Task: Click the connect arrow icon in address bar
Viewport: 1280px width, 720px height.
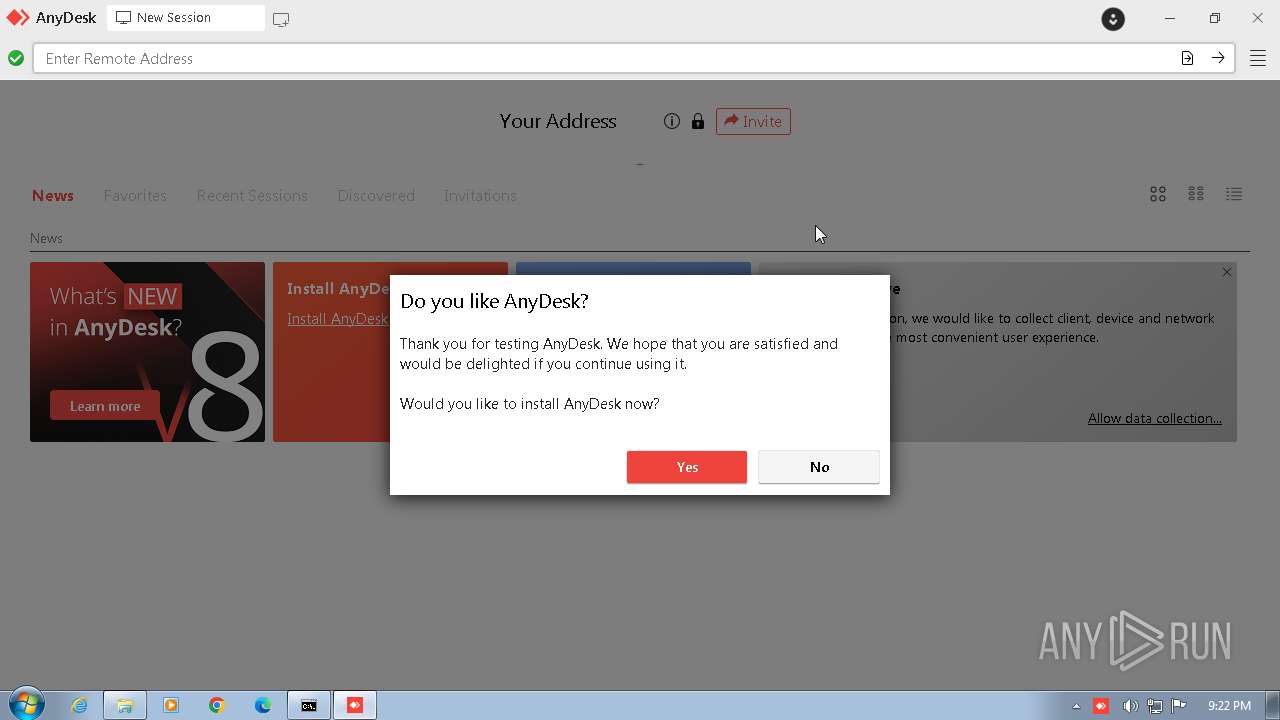Action: [x=1218, y=58]
